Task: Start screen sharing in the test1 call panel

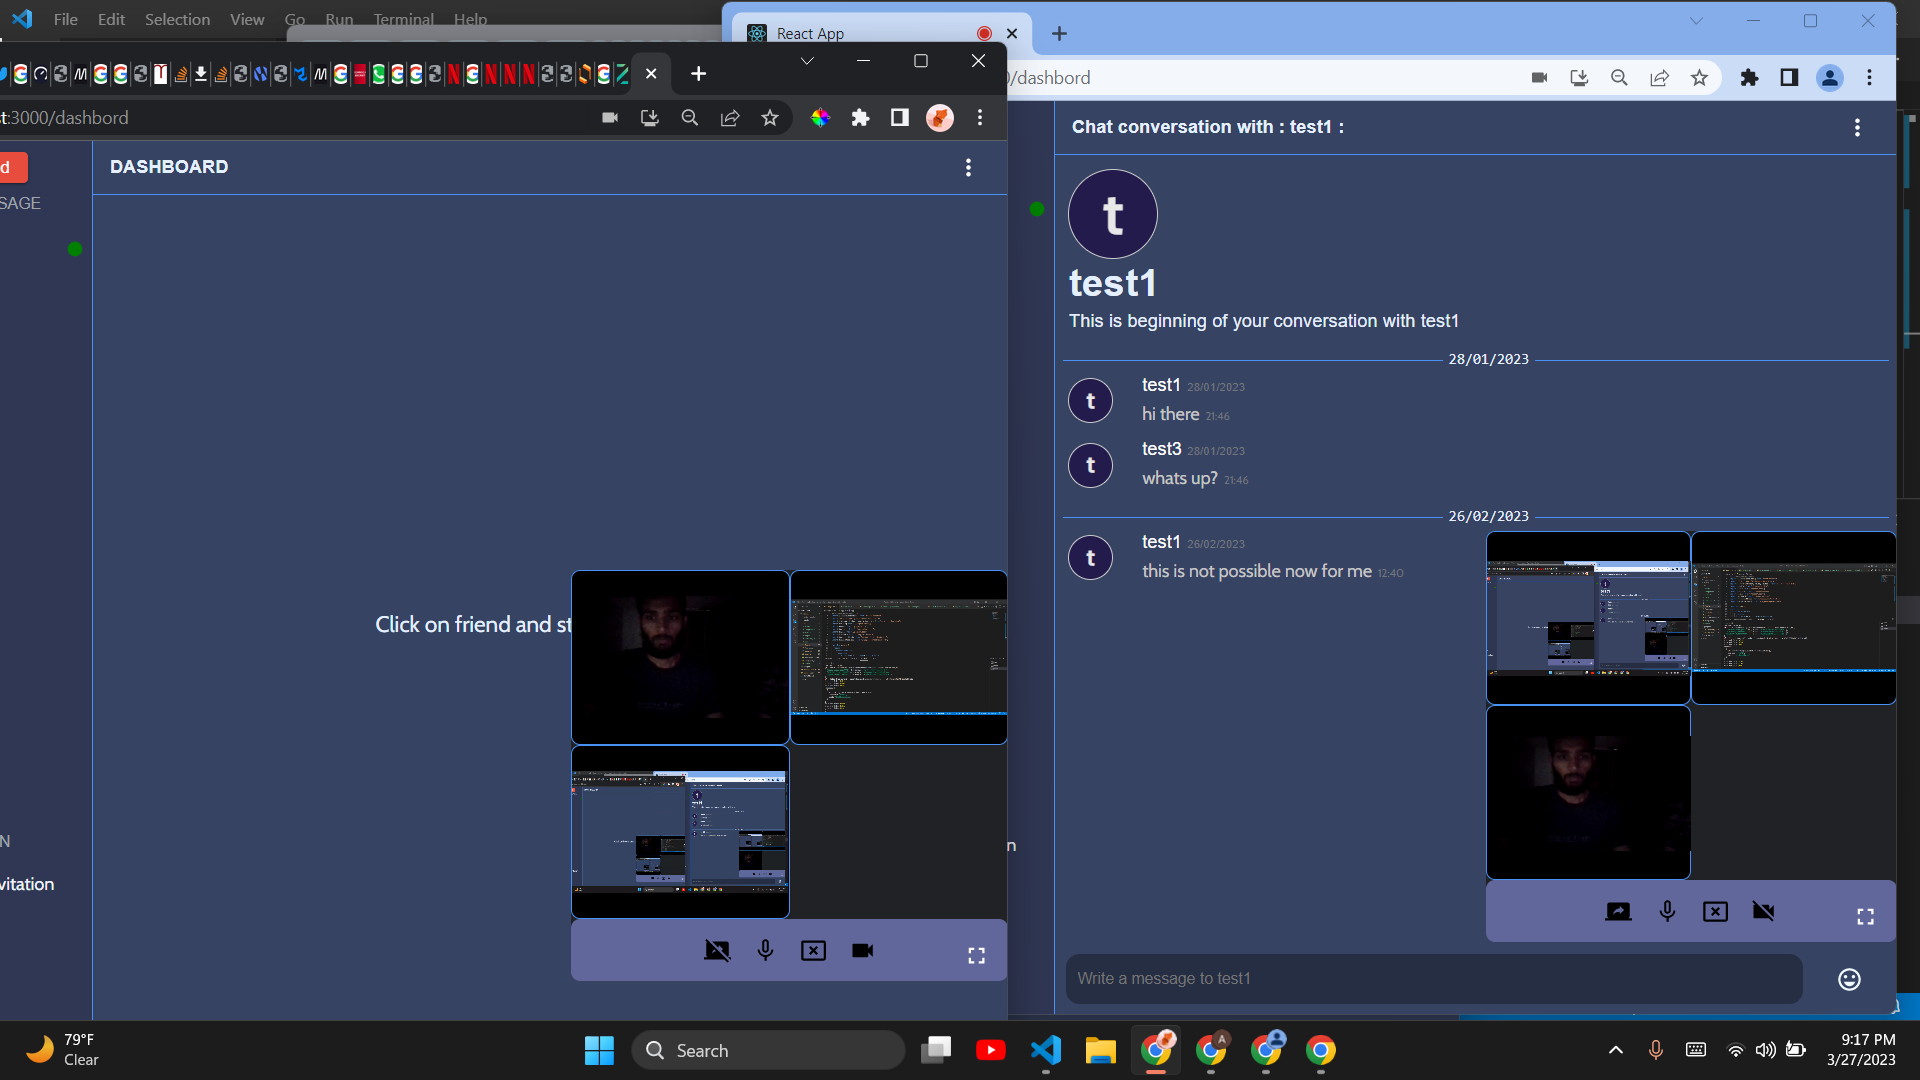Action: 1618,911
